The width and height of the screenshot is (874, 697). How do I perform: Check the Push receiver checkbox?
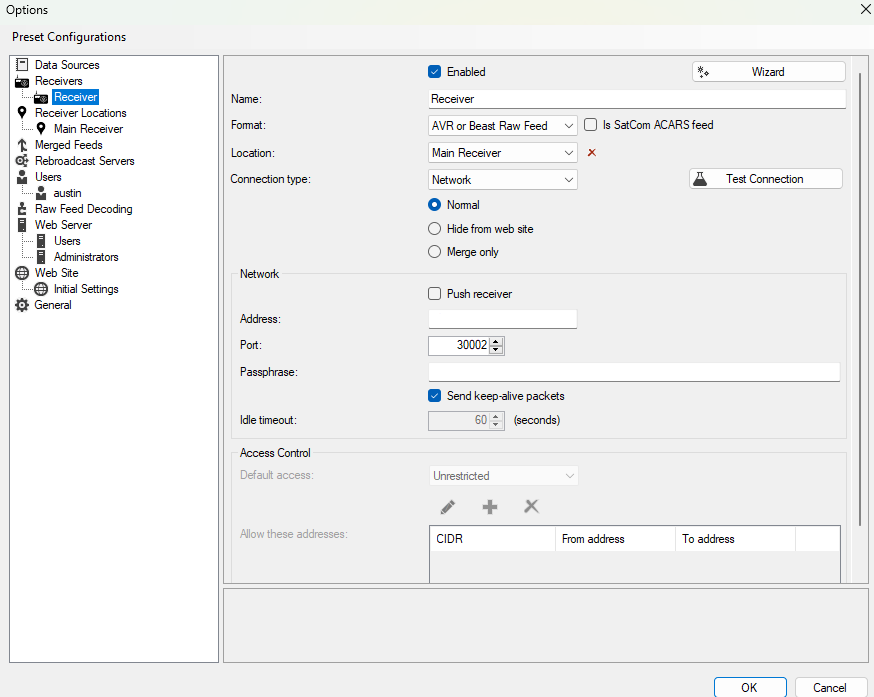(x=434, y=293)
